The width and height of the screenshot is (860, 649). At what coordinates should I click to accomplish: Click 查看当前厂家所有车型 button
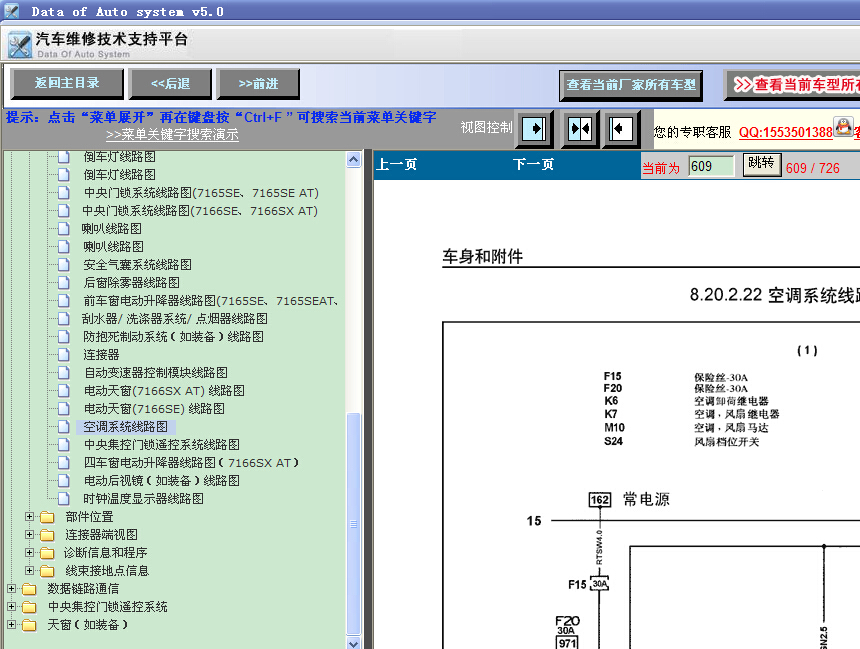(631, 85)
